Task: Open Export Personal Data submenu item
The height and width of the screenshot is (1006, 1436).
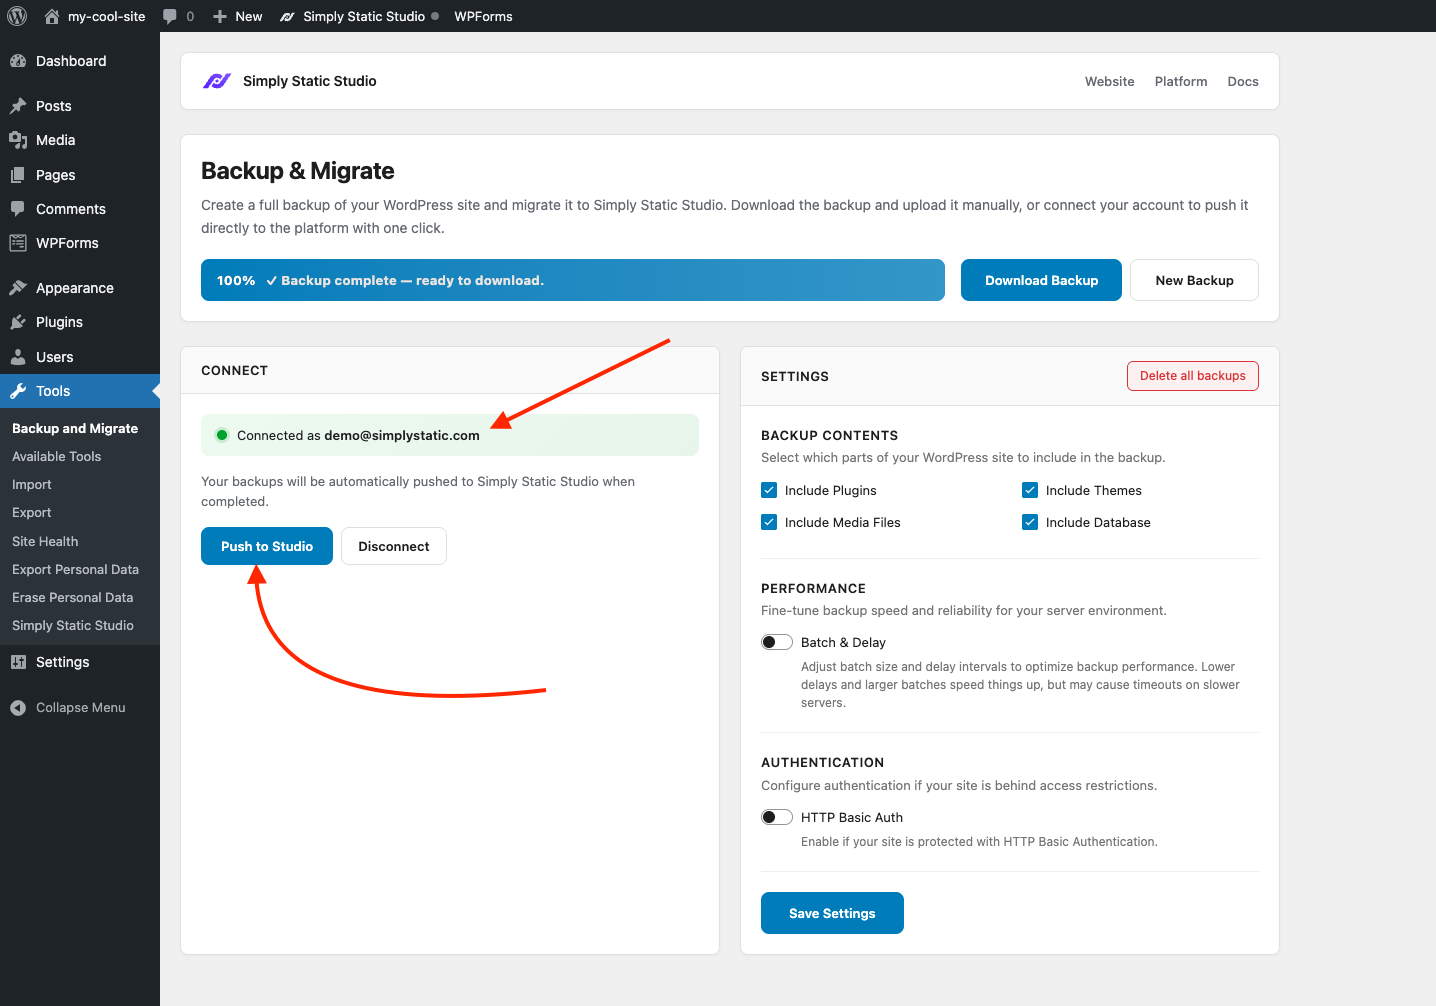Action: 76,569
